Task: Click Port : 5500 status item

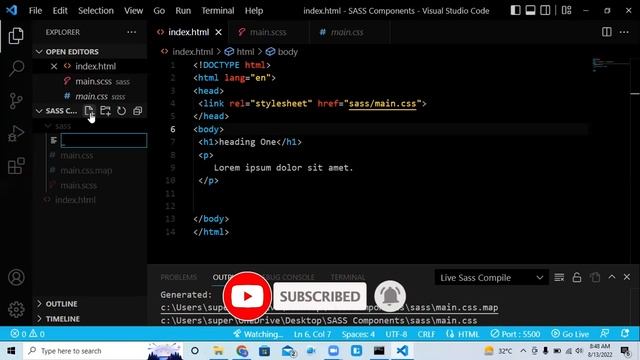Action: tap(516, 334)
